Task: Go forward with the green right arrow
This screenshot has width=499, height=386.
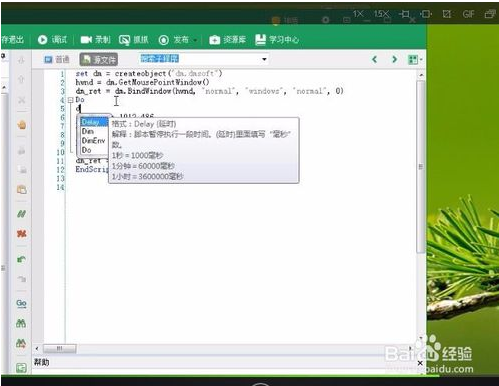Action: (395, 60)
